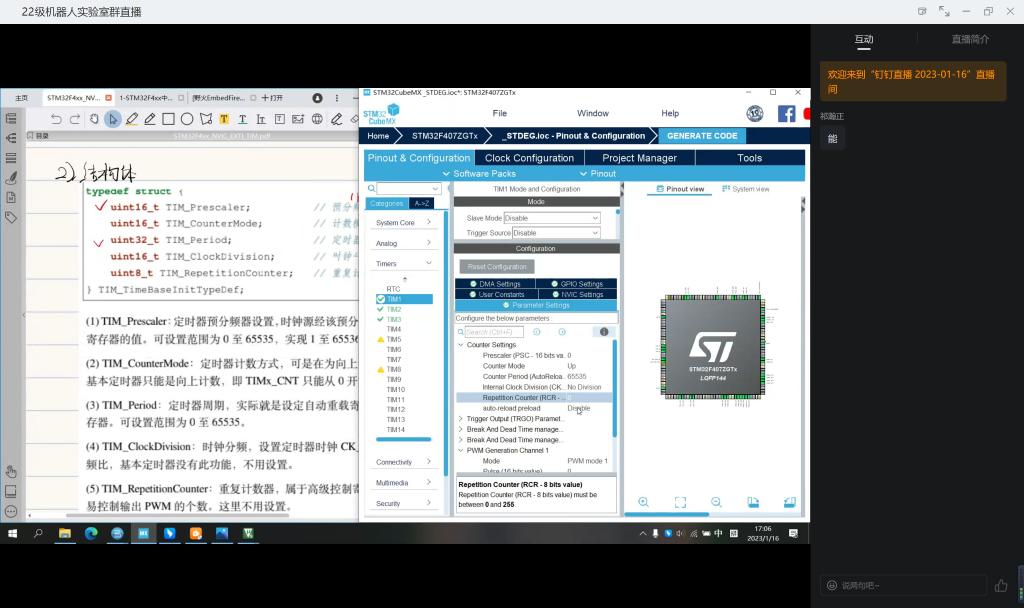The width and height of the screenshot is (1024, 608).
Task: Click the zoom in icon under pinout
Action: tap(643, 502)
